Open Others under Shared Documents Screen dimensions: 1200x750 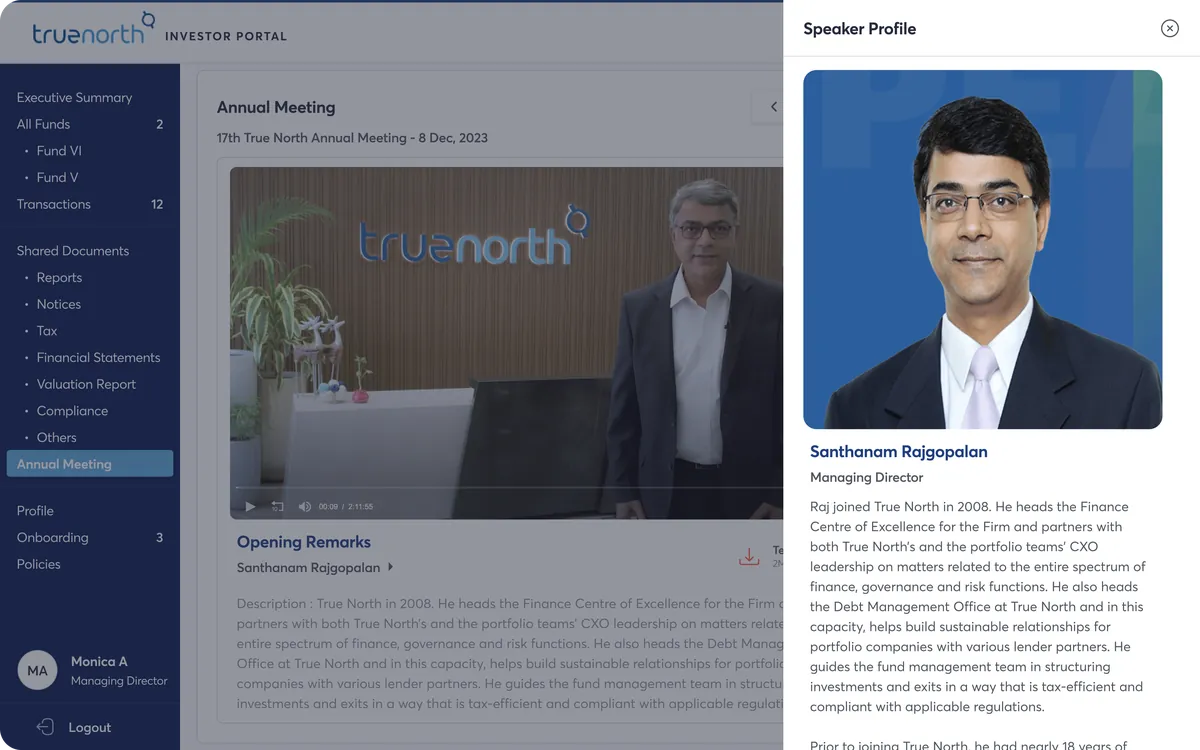[56, 437]
